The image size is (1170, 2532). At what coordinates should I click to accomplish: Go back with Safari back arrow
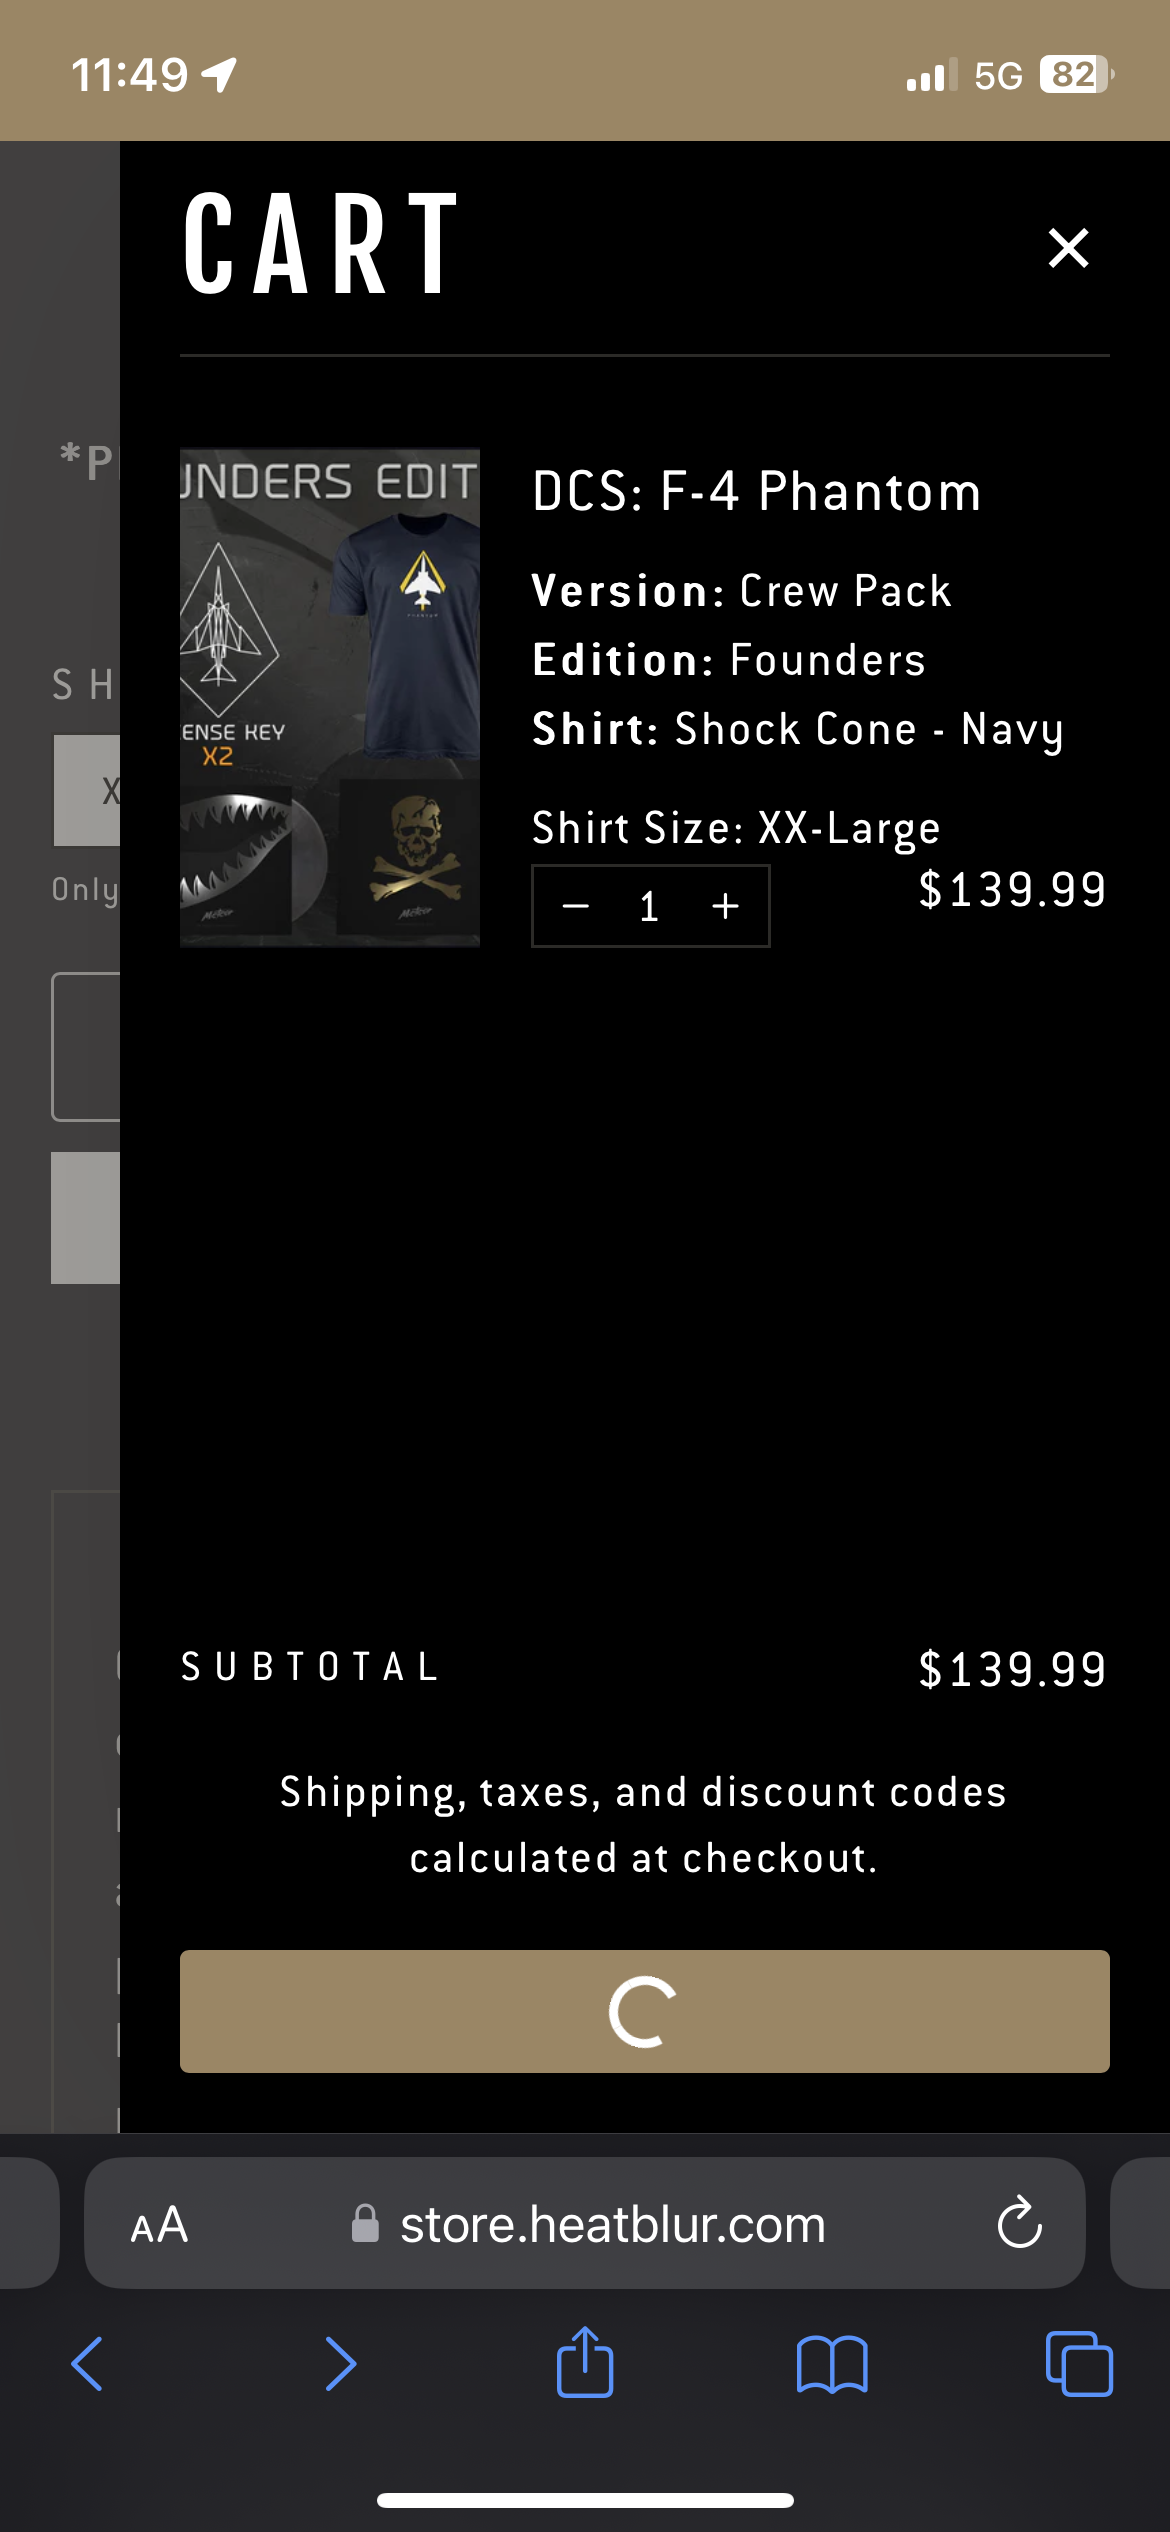tap(87, 2364)
